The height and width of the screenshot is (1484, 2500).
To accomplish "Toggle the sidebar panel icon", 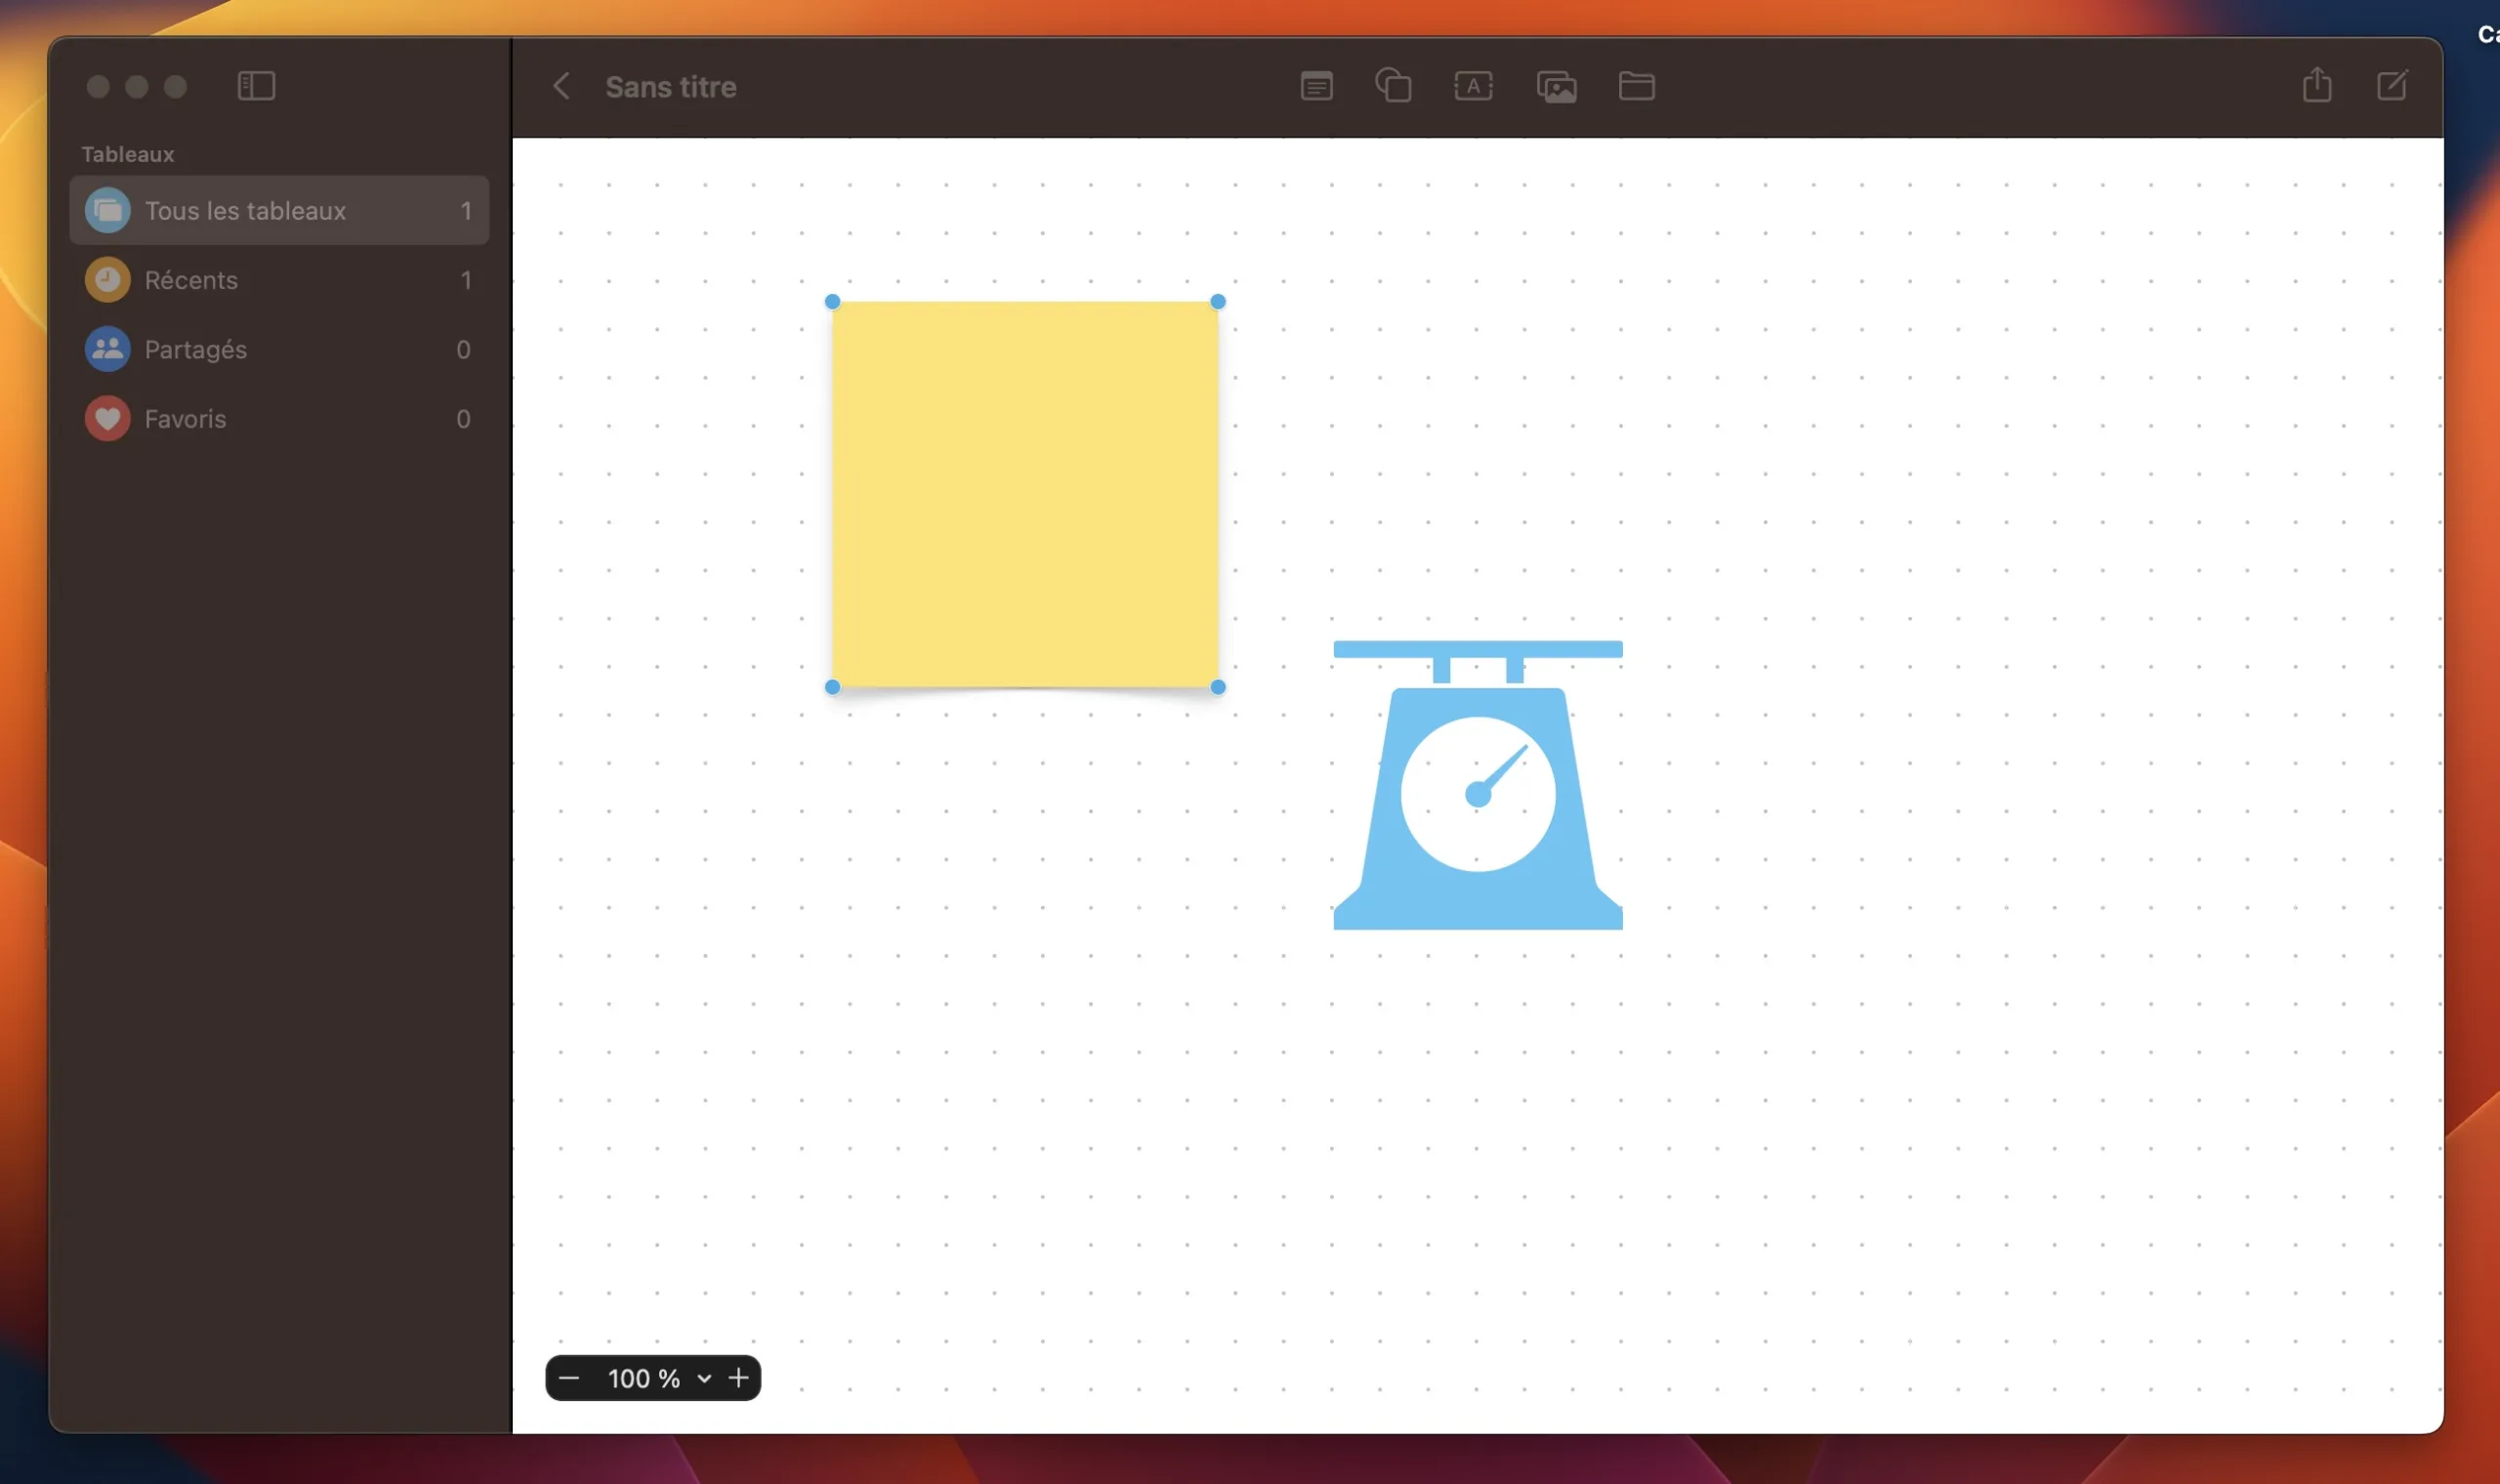I will [x=256, y=86].
